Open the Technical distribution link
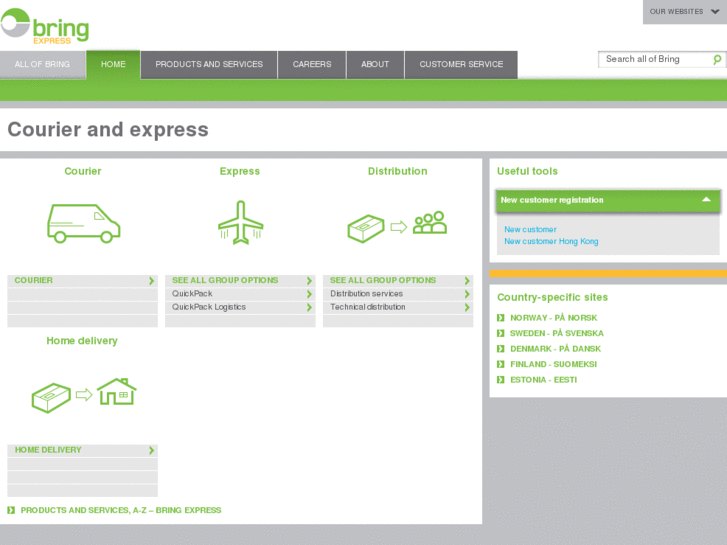The height and width of the screenshot is (545, 727). coord(368,307)
